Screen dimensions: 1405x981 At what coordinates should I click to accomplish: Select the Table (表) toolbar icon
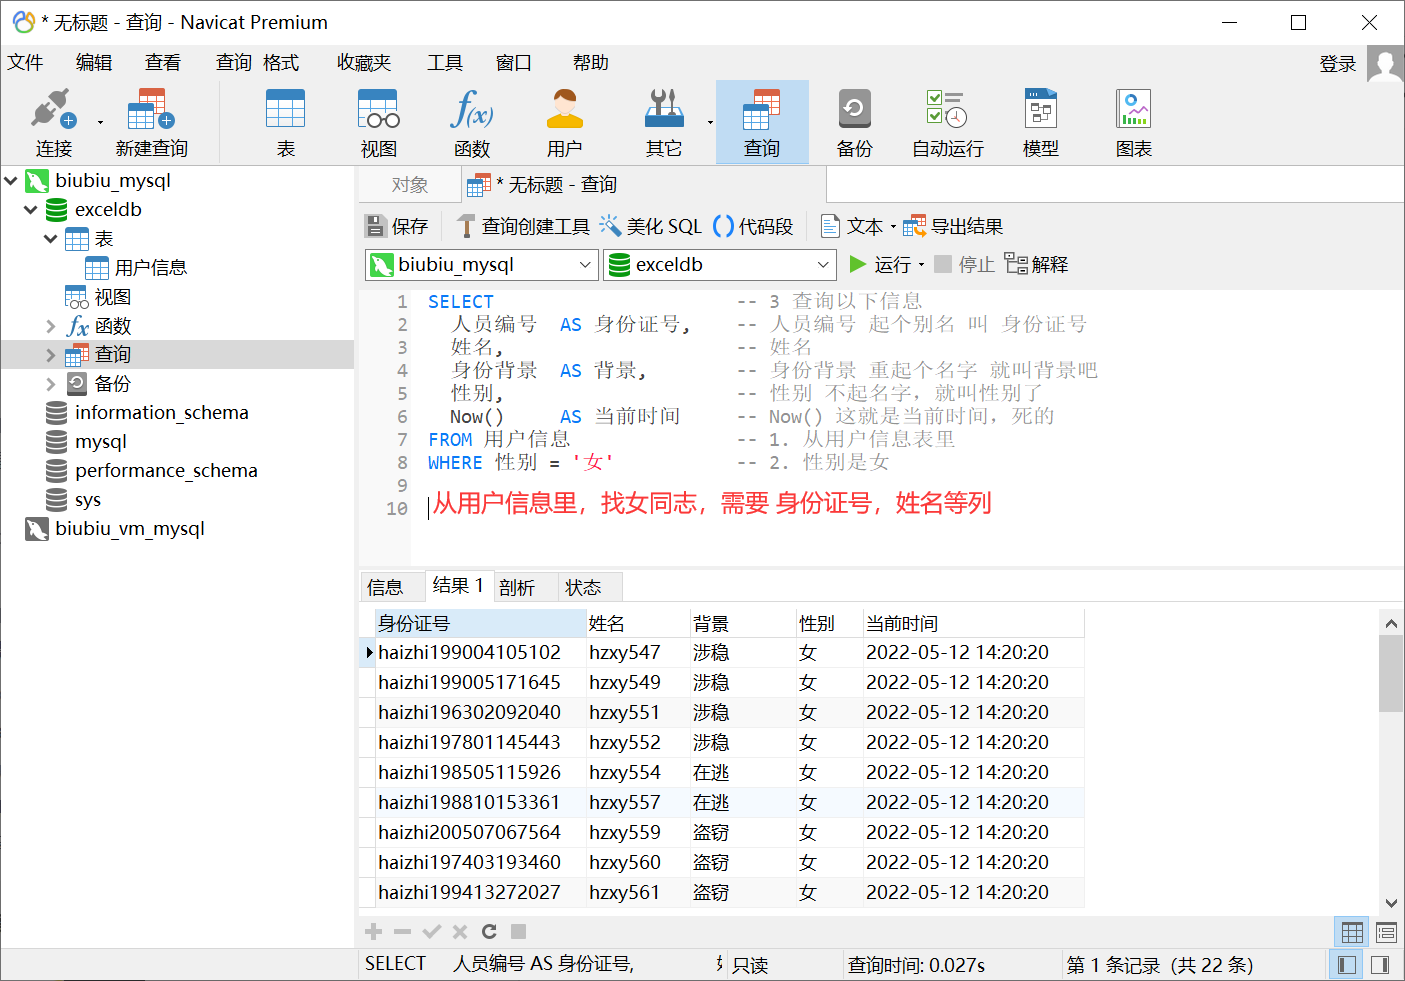[286, 122]
